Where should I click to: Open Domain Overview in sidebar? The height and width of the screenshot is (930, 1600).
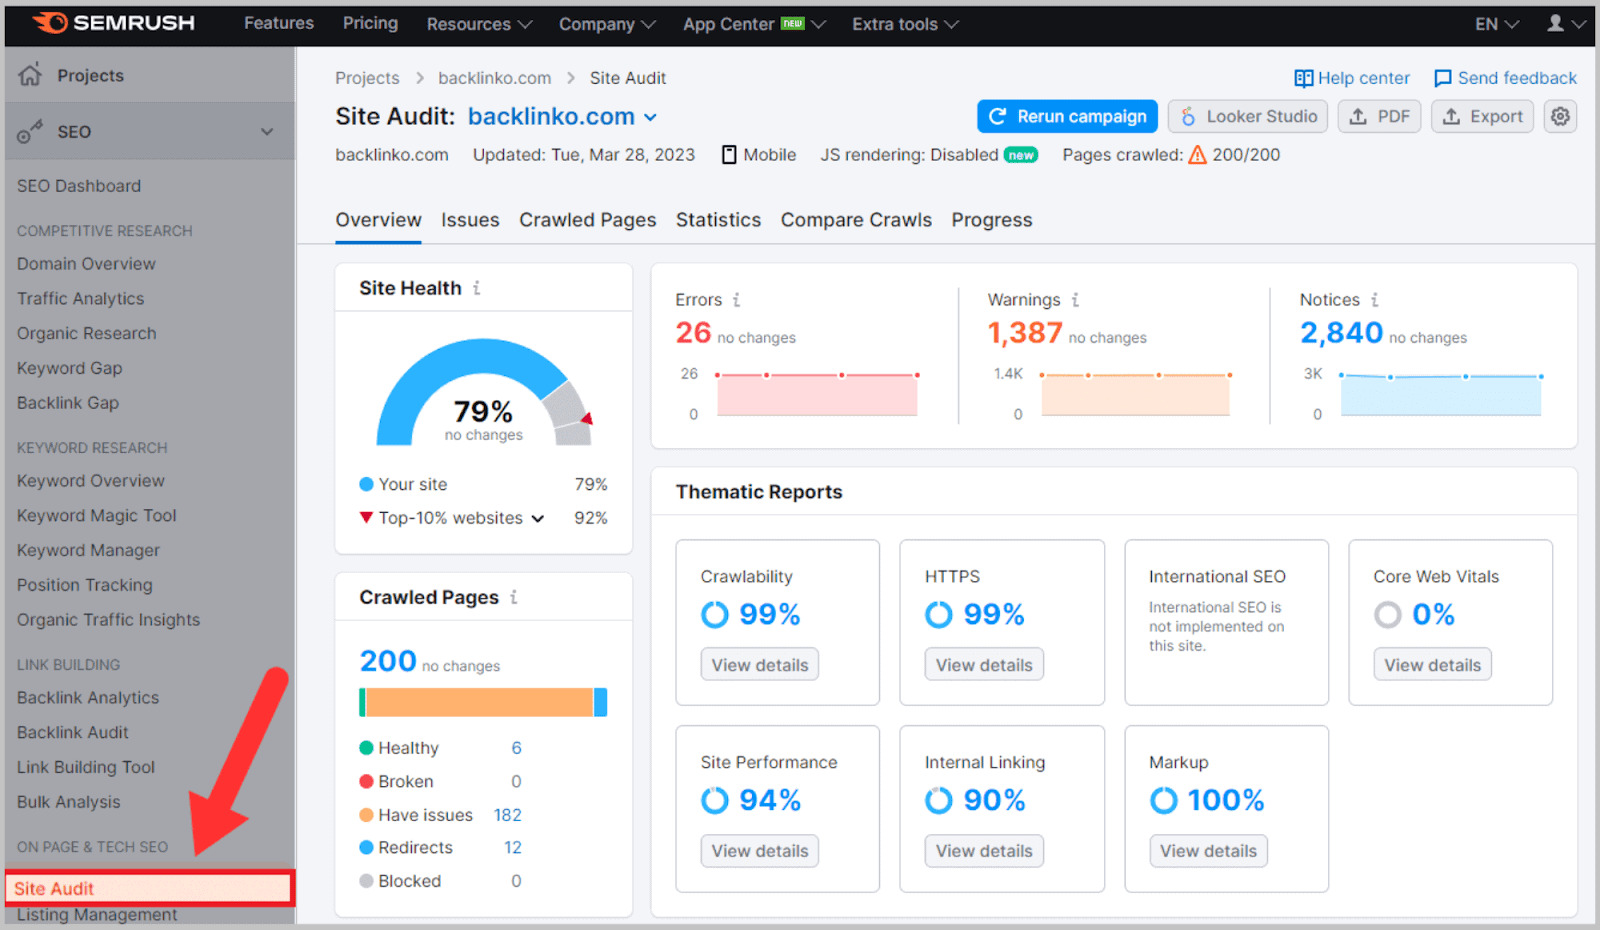[x=86, y=264]
